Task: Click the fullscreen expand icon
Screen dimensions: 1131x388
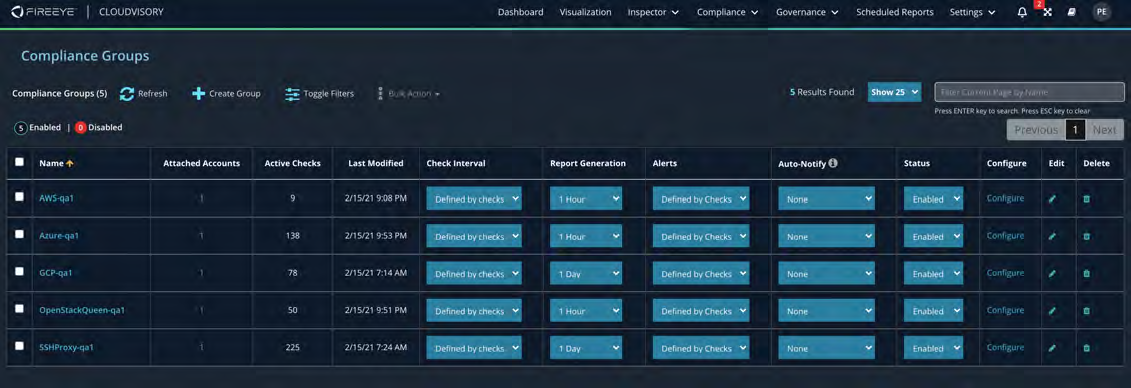Action: coord(1047,12)
